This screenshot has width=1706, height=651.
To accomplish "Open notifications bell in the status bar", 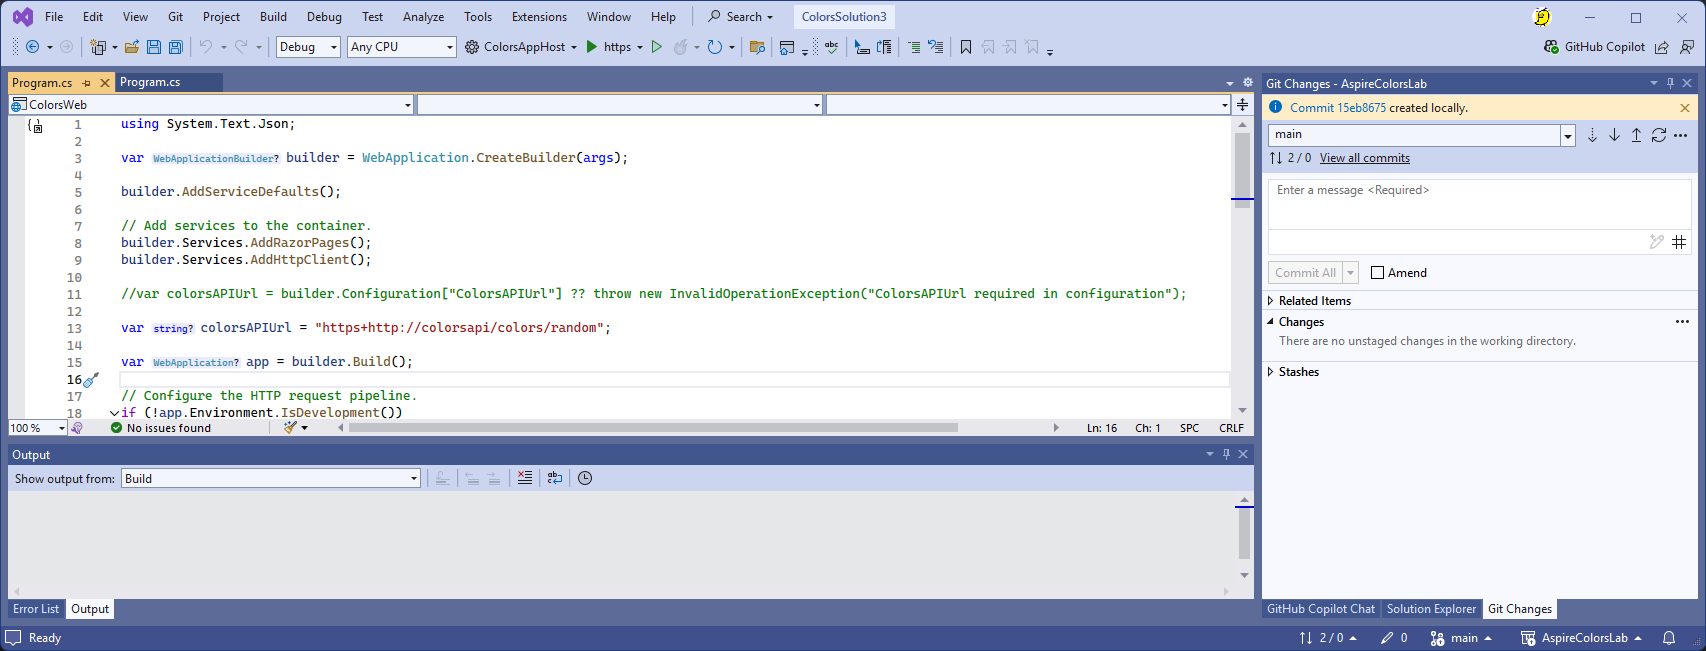I will coord(1669,638).
